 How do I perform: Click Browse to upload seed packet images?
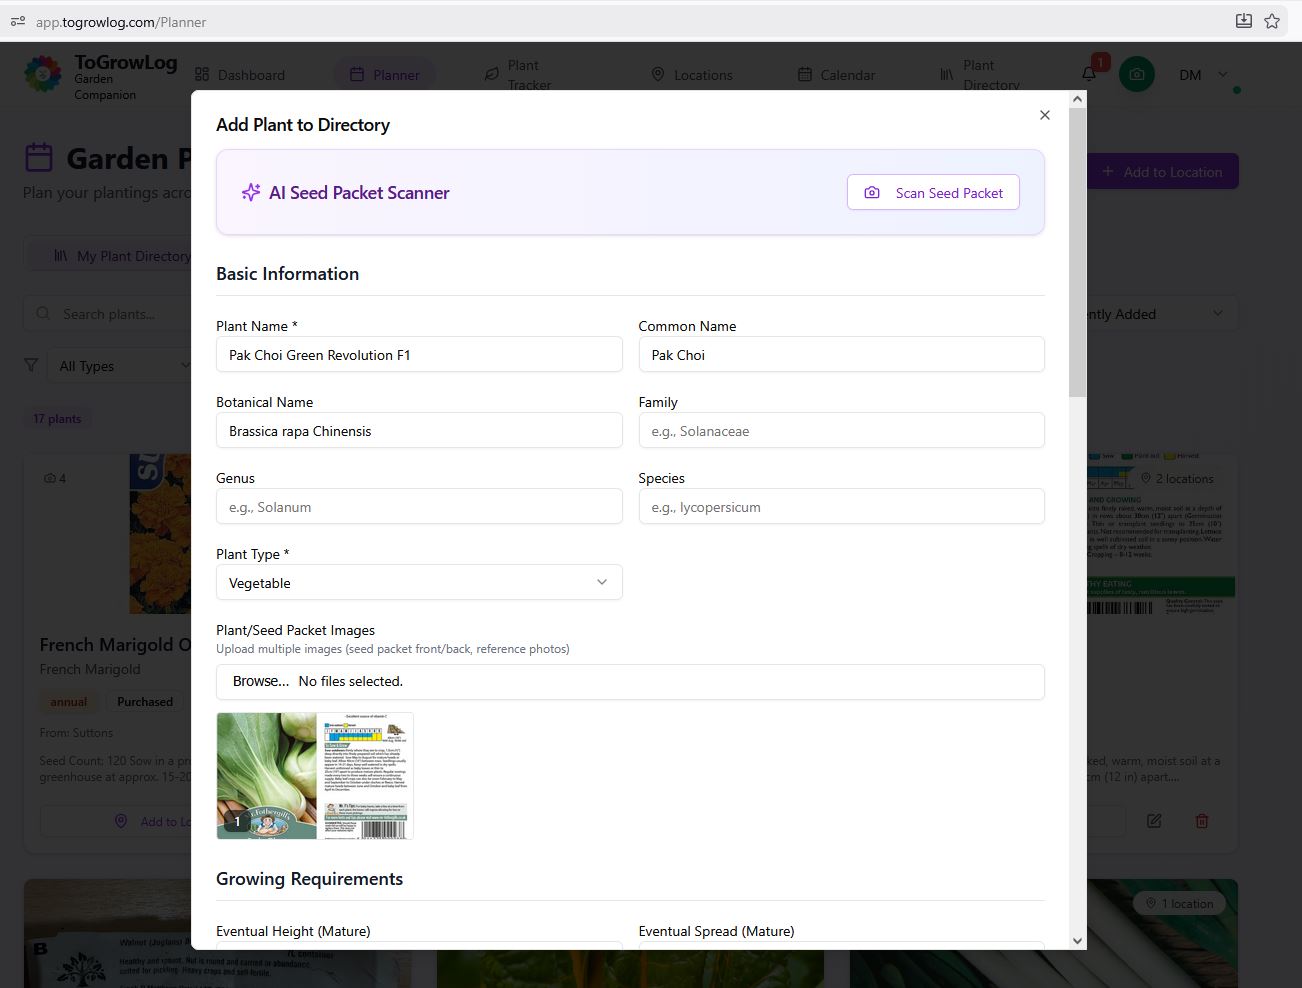[x=261, y=681]
